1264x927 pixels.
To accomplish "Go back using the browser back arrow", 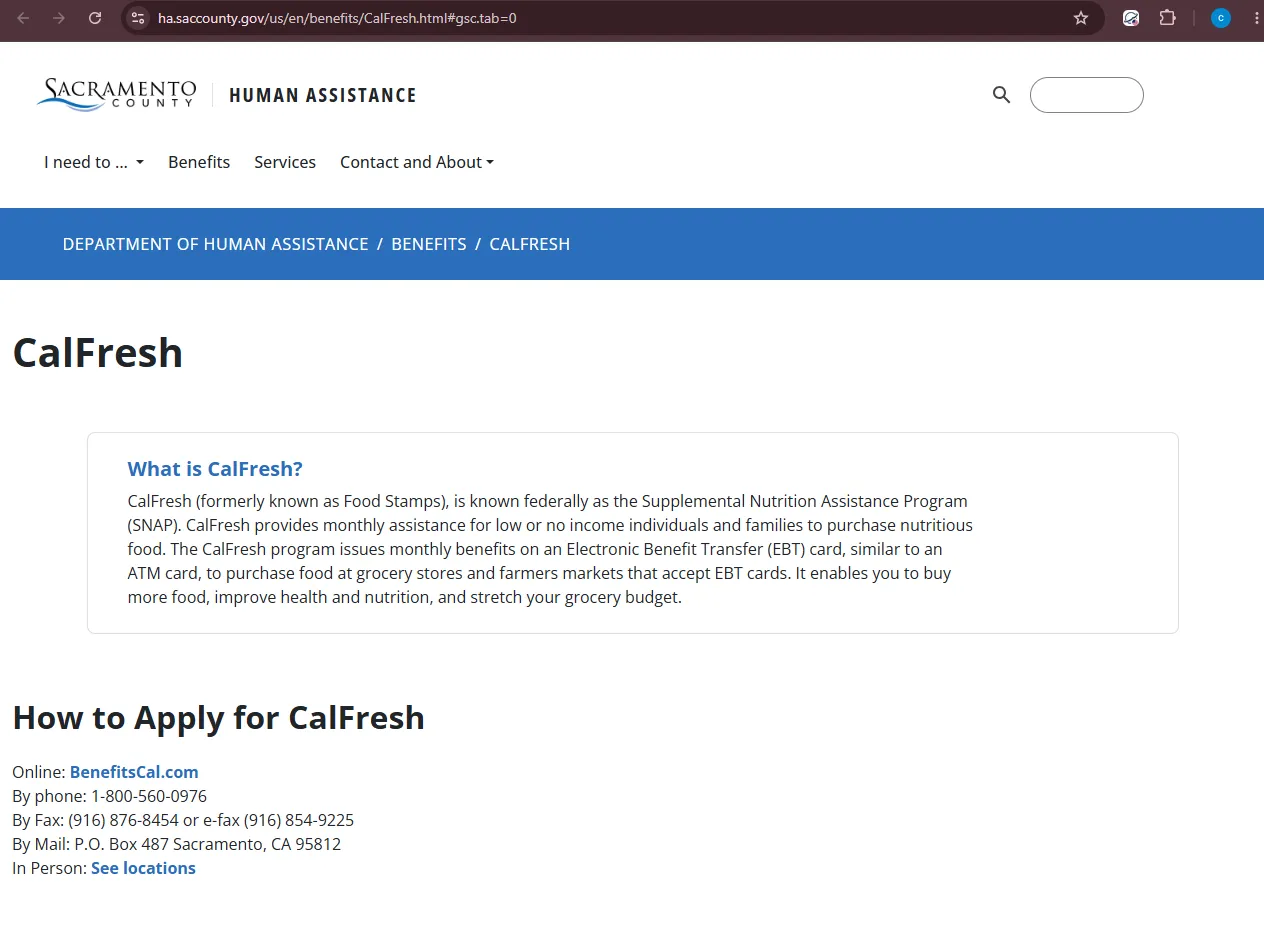I will 23,18.
